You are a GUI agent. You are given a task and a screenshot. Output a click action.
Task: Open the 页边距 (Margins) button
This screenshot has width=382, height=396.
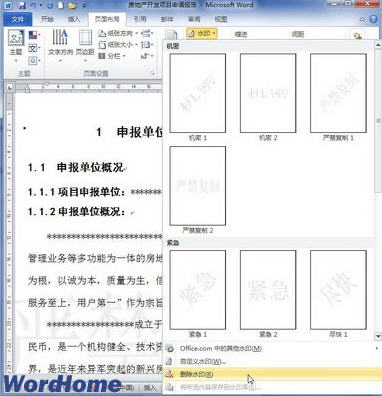point(85,46)
